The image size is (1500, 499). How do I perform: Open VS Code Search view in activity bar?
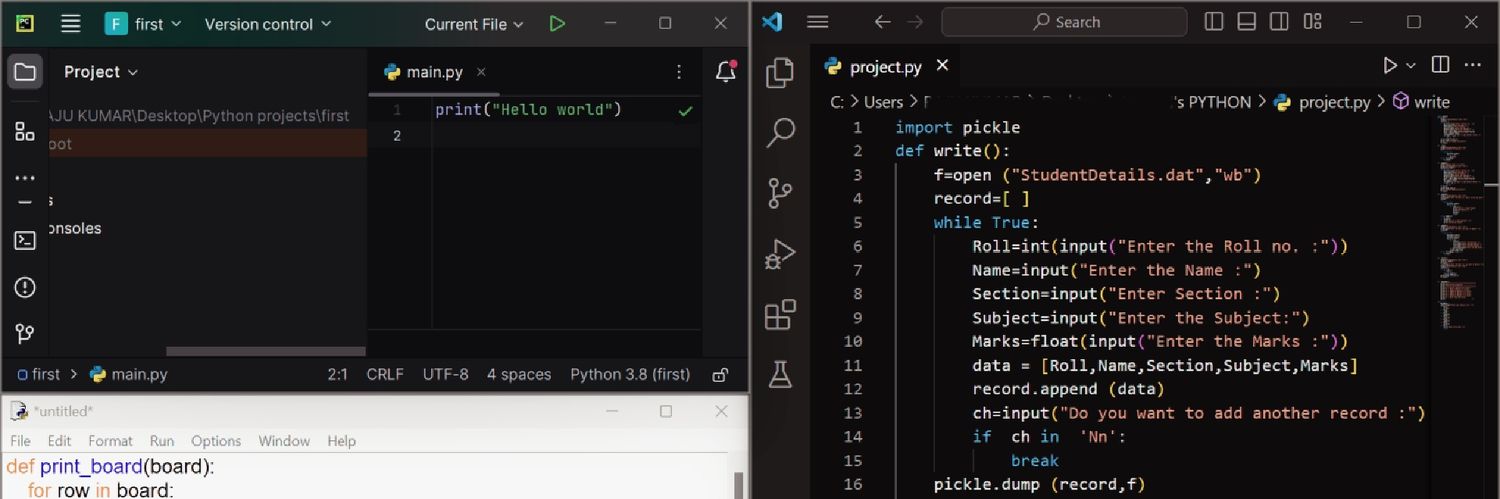click(780, 132)
